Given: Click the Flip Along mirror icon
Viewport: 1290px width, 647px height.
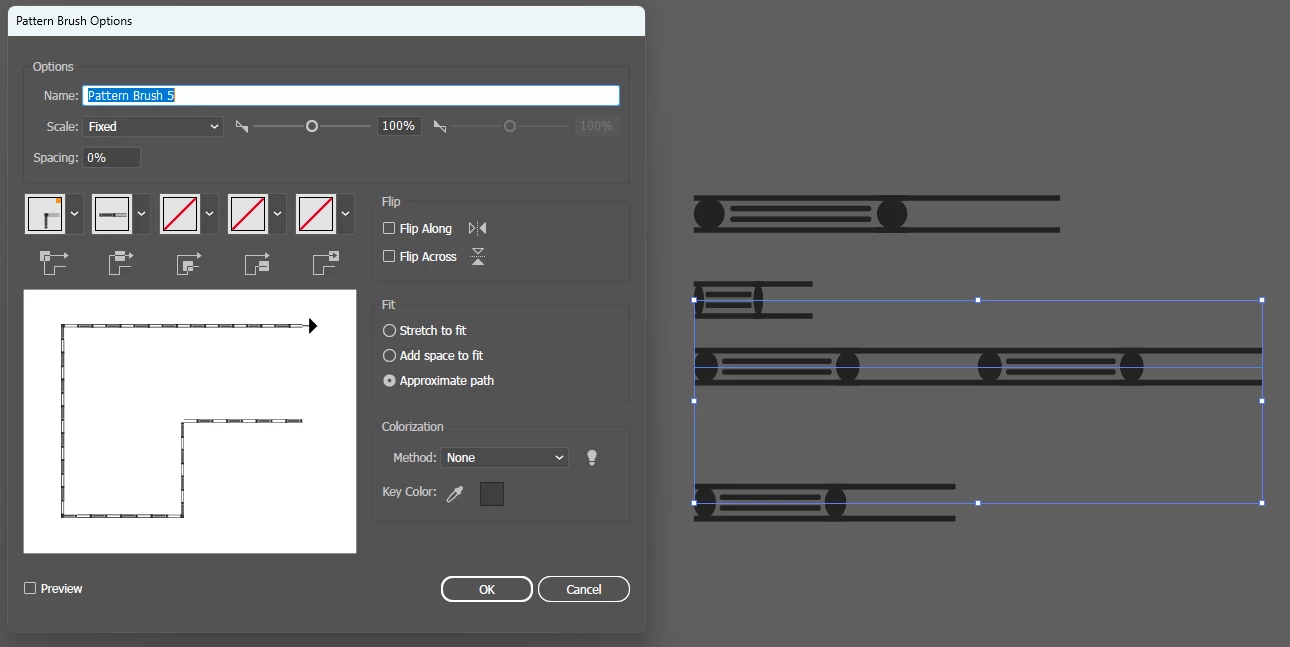Looking at the screenshot, I should pos(477,229).
